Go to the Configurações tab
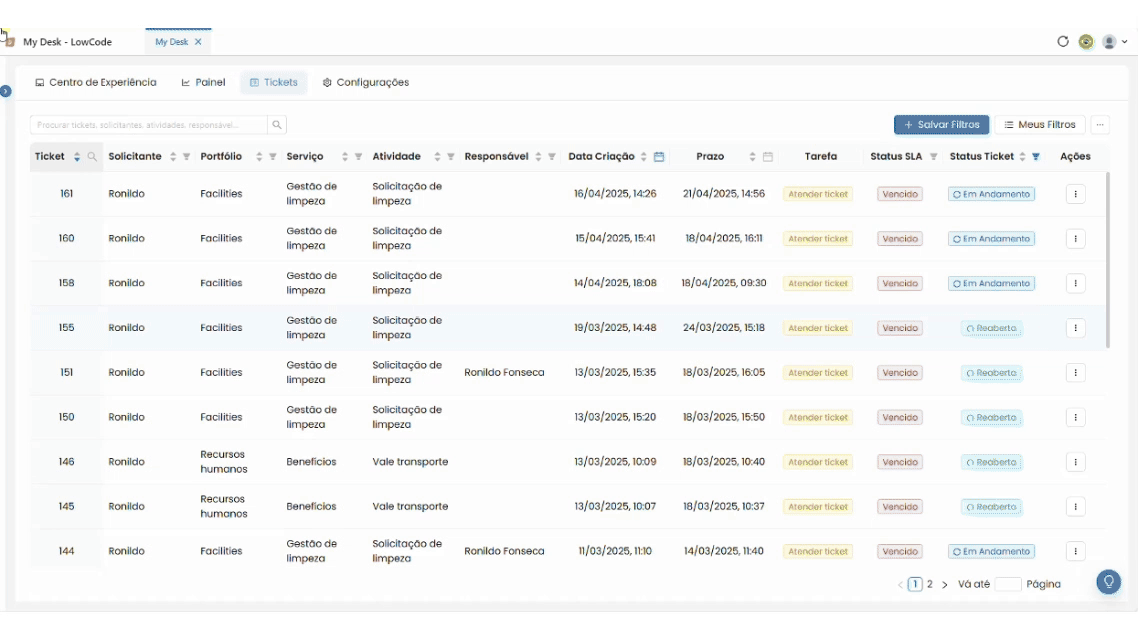This screenshot has height=640, width=1138. coord(366,83)
